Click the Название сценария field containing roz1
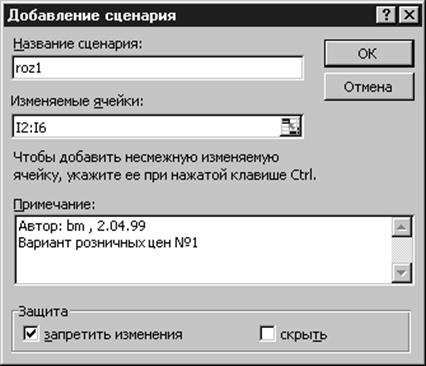This screenshot has height=366, width=426. click(158, 68)
